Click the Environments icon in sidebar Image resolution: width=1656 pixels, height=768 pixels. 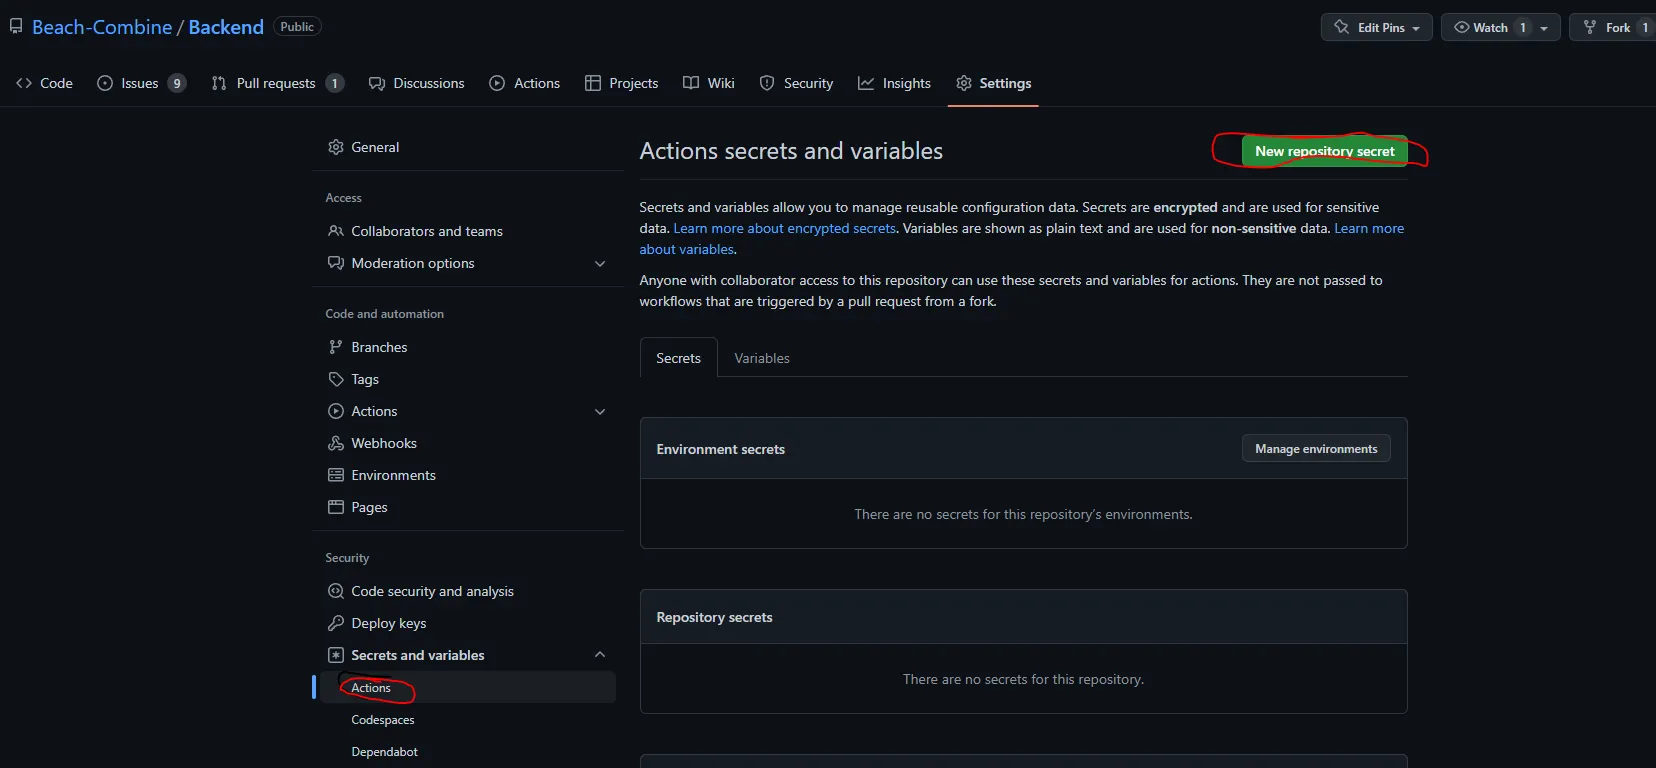[x=336, y=475]
